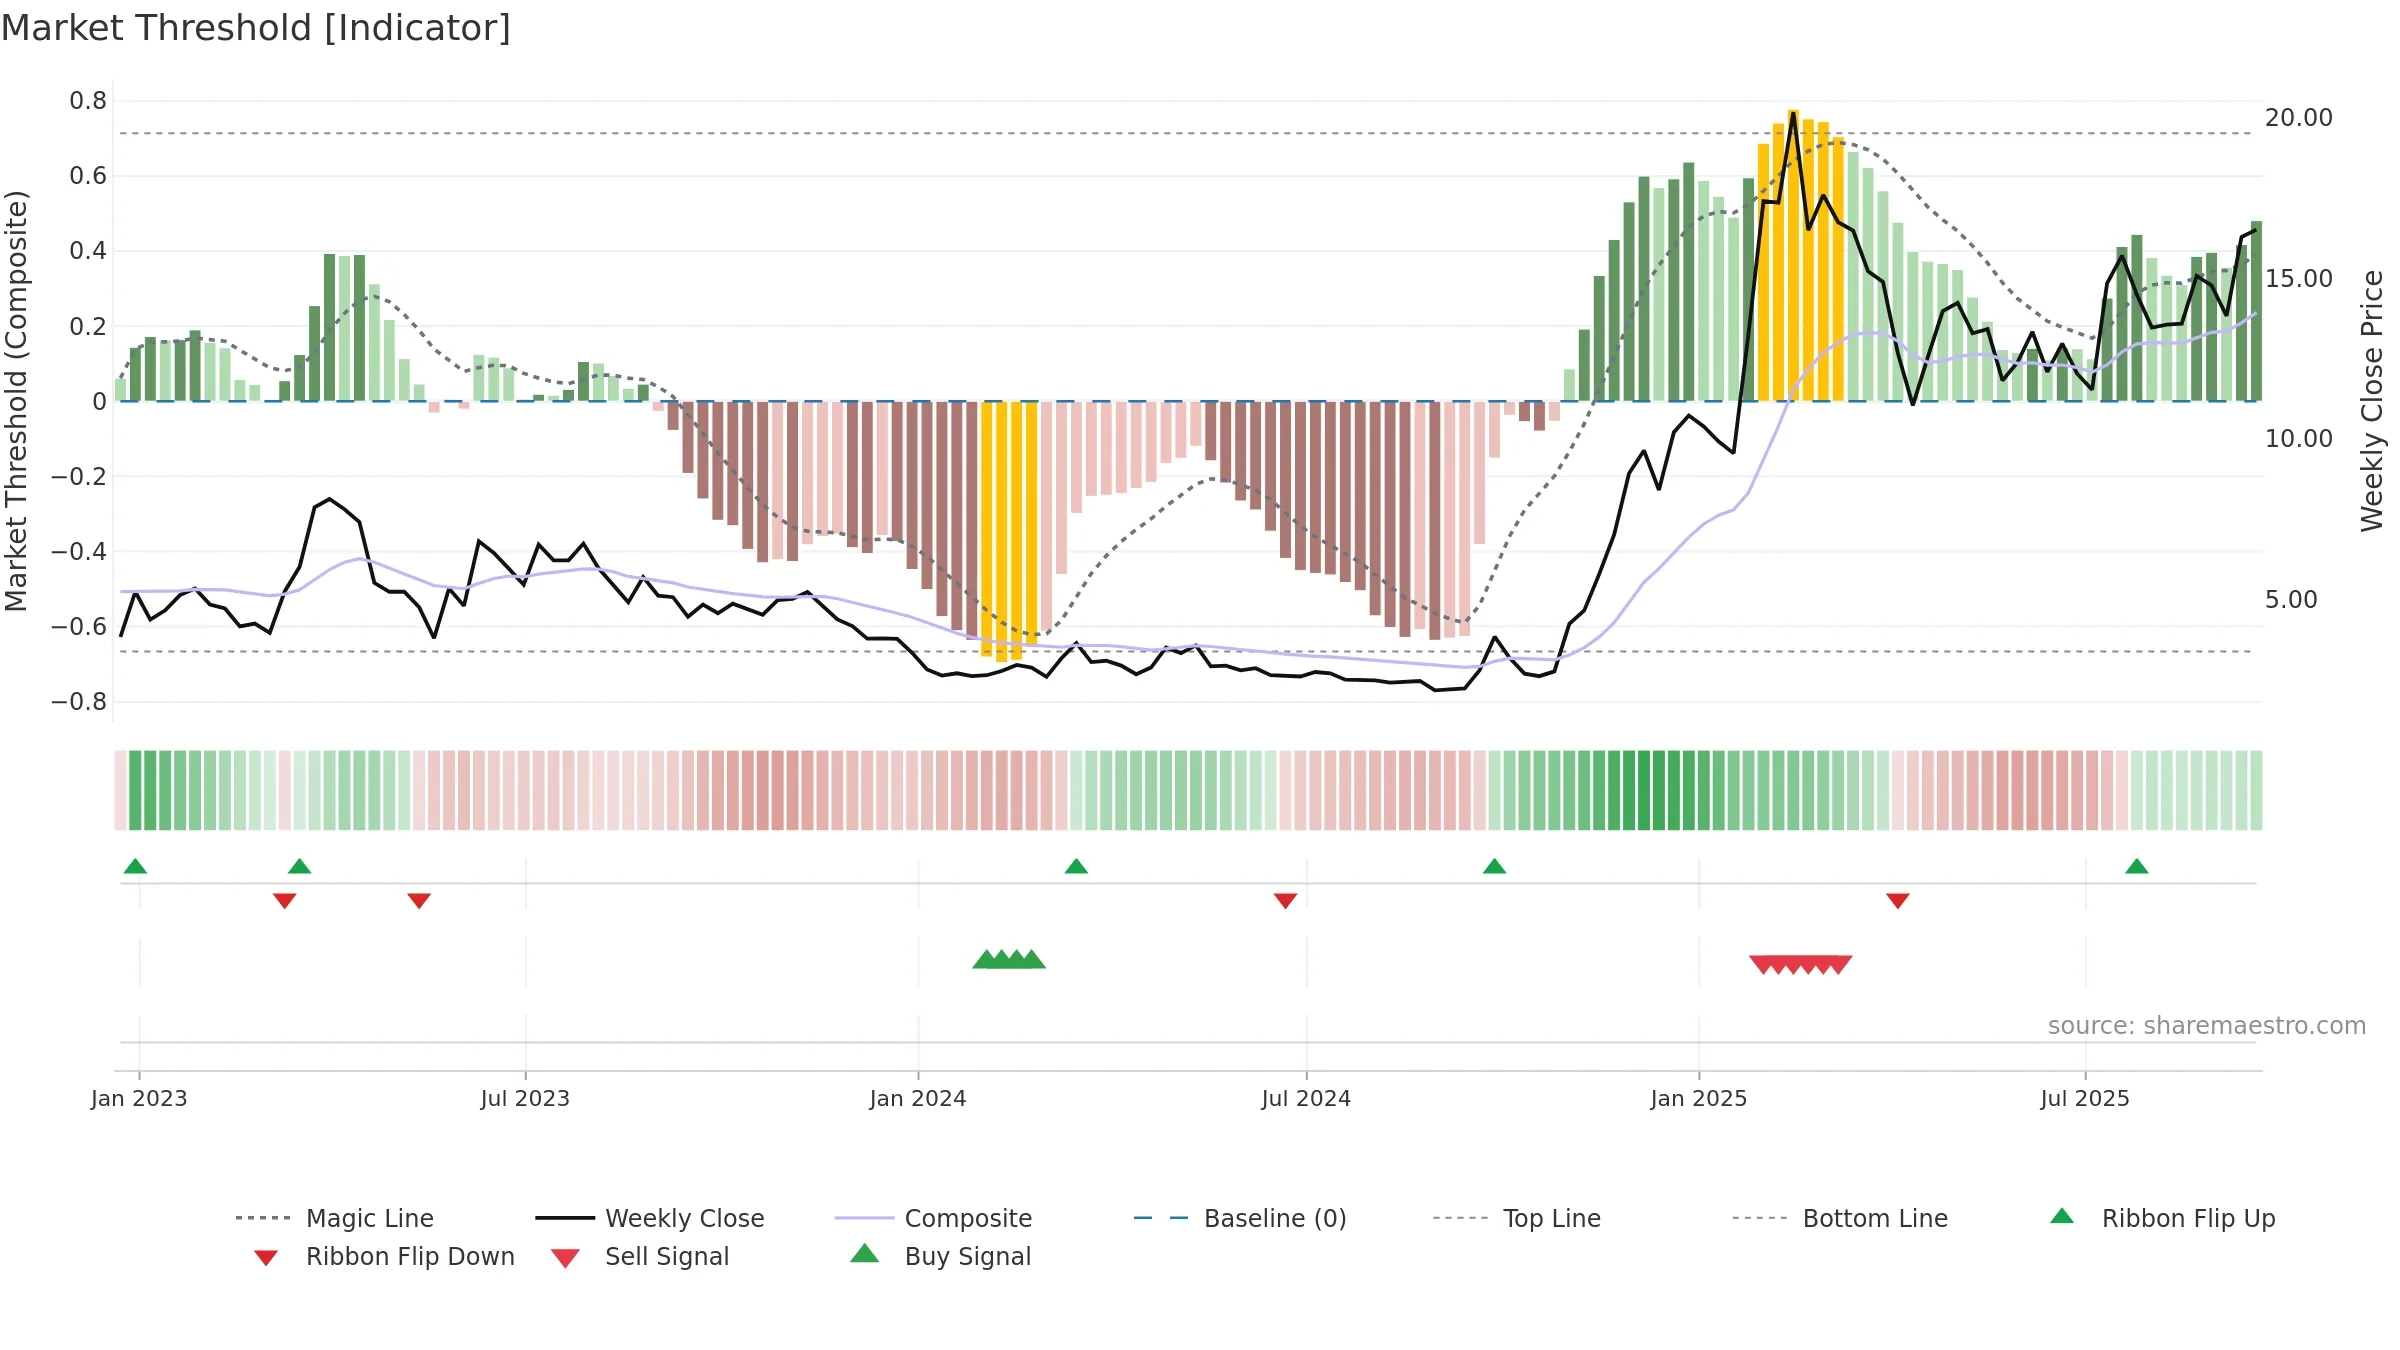
Task: Click the 15.00 right axis price label
Action: (2299, 279)
